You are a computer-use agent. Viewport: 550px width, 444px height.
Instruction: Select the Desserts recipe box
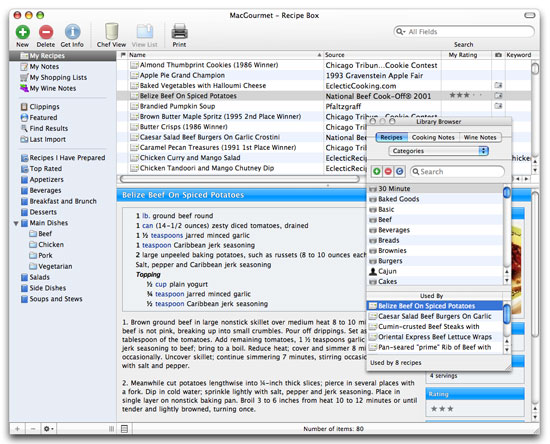pos(43,212)
